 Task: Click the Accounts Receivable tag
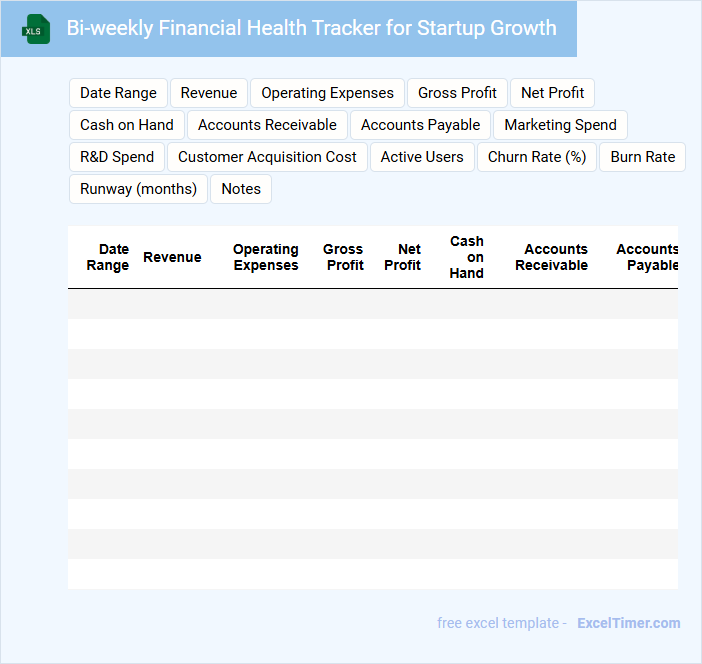(267, 125)
